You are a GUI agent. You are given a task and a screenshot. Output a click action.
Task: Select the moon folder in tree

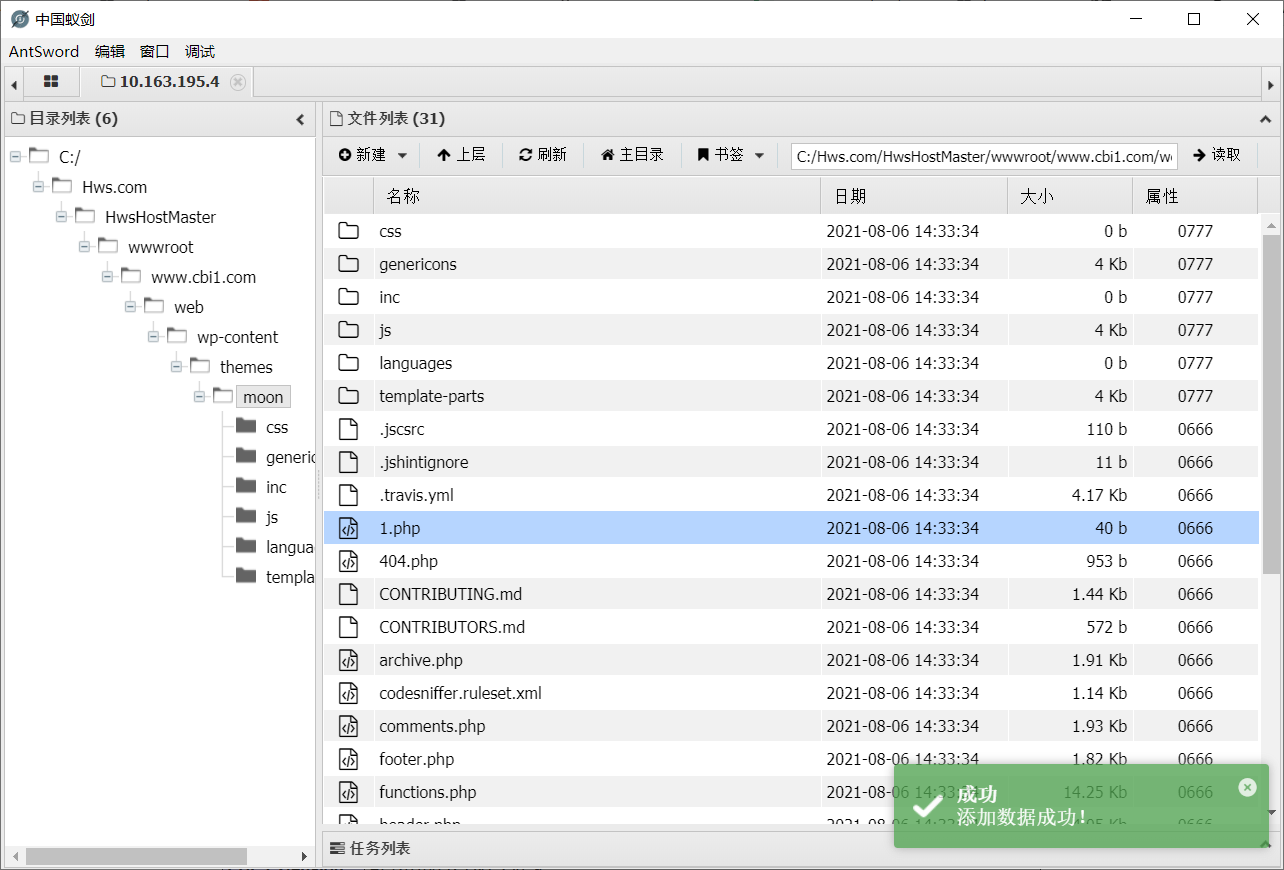pyautogui.click(x=263, y=397)
